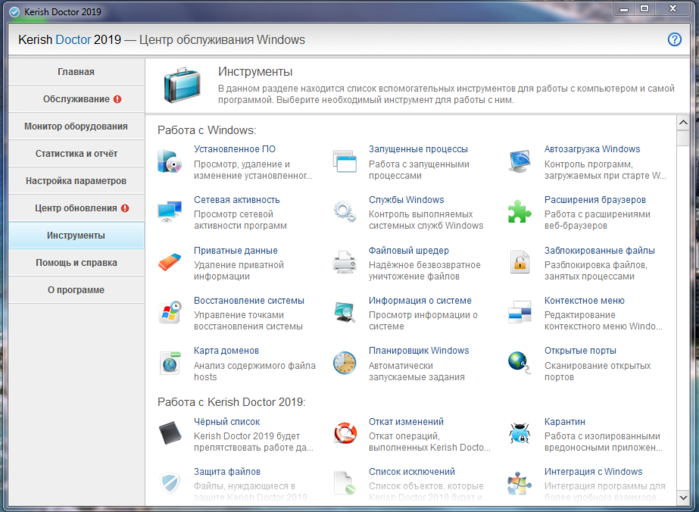699x512 pixels.
Task: Click the Установленное ПО disc icon
Action: tap(169, 161)
